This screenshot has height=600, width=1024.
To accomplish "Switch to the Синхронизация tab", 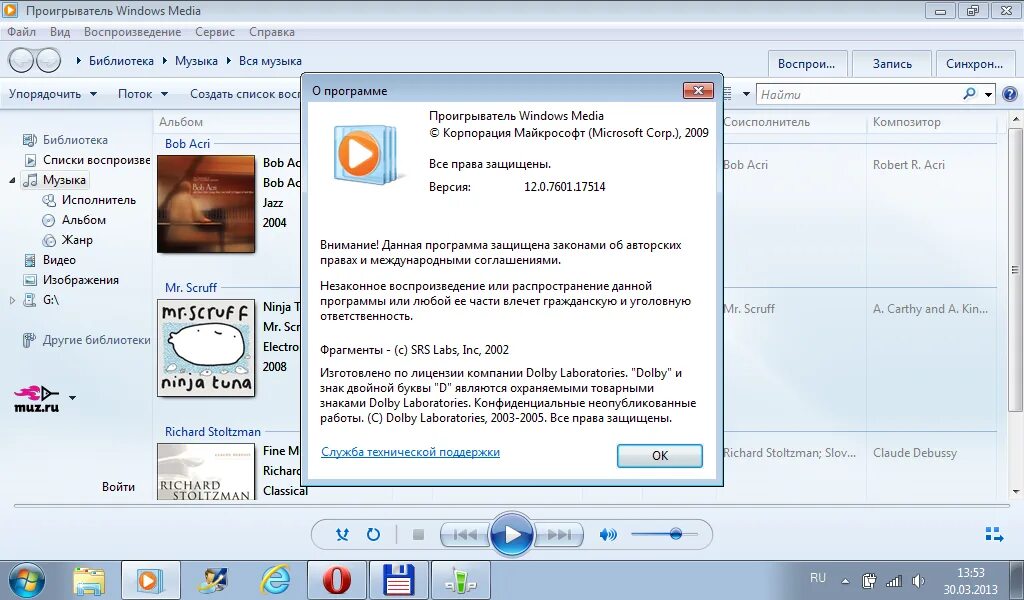I will (x=974, y=64).
